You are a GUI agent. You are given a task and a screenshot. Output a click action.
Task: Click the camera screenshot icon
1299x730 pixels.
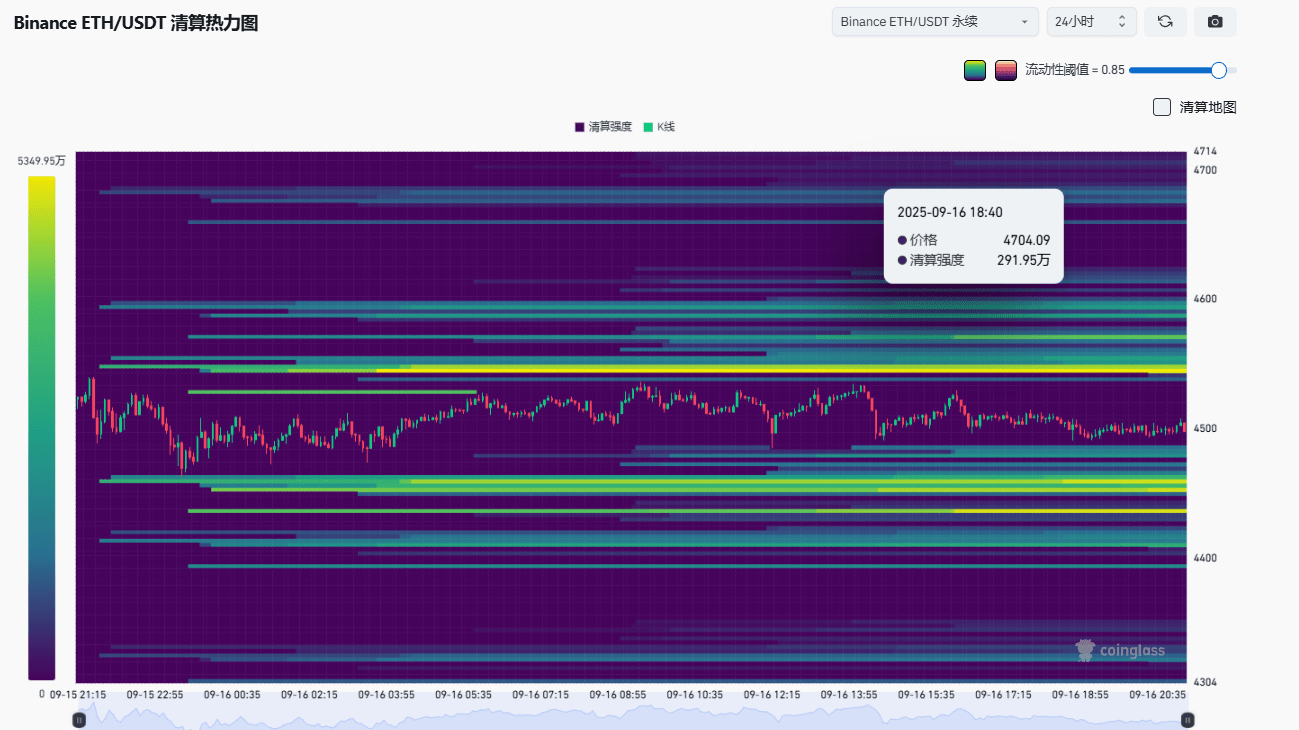1215,22
